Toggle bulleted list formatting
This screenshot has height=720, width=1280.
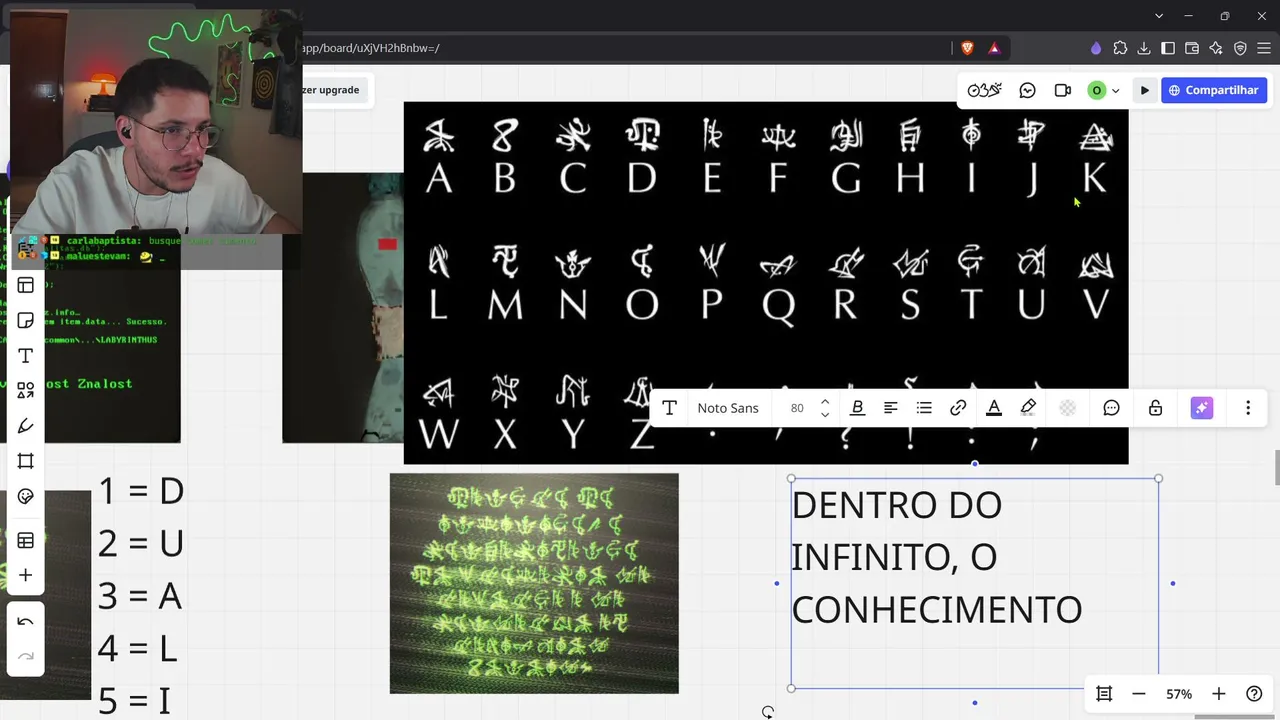pos(925,408)
